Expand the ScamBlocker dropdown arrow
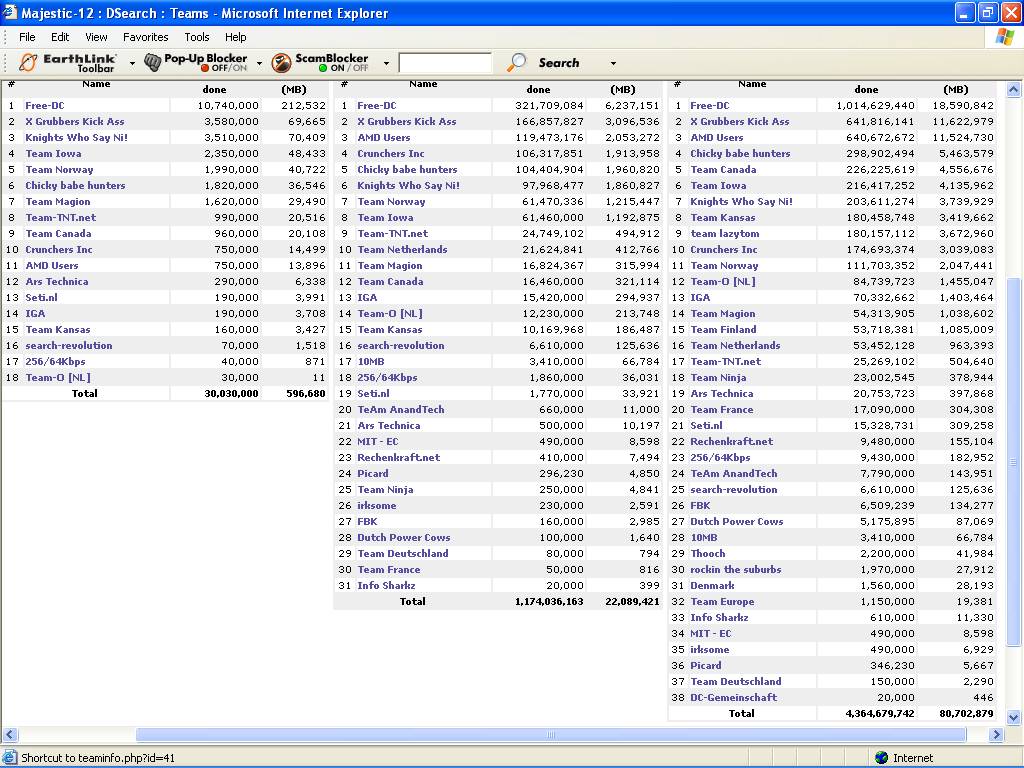Viewport: 1024px width, 768px height. pyautogui.click(x=387, y=63)
